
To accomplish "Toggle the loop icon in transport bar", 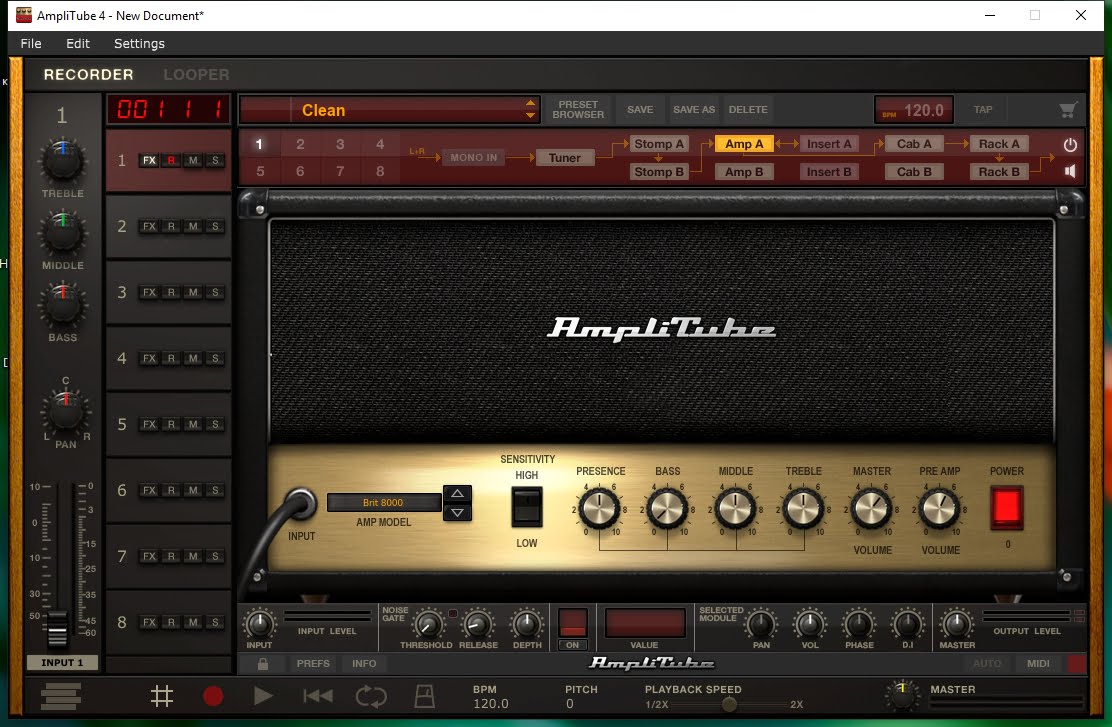I will pyautogui.click(x=371, y=697).
